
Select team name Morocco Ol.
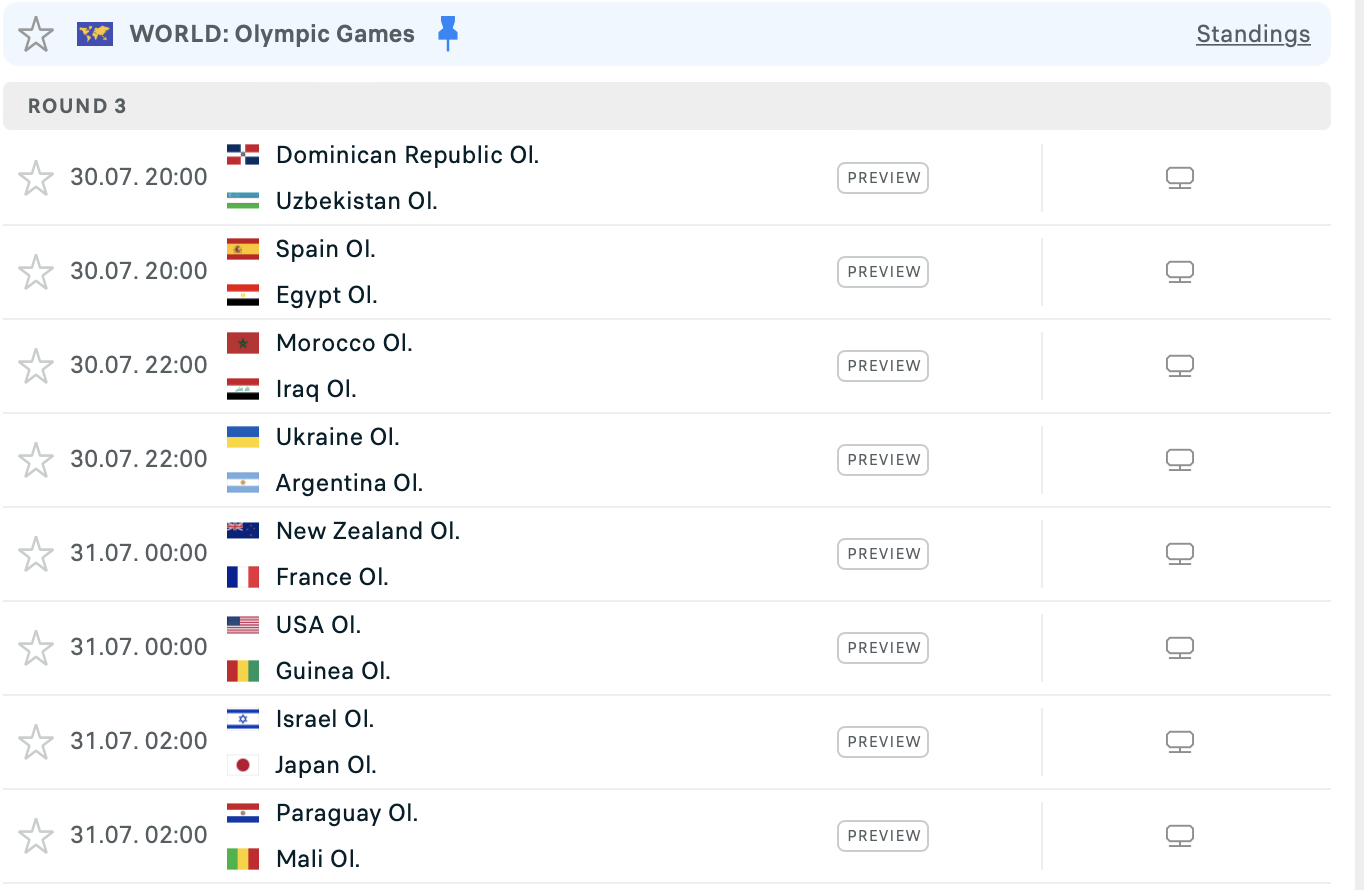click(344, 343)
